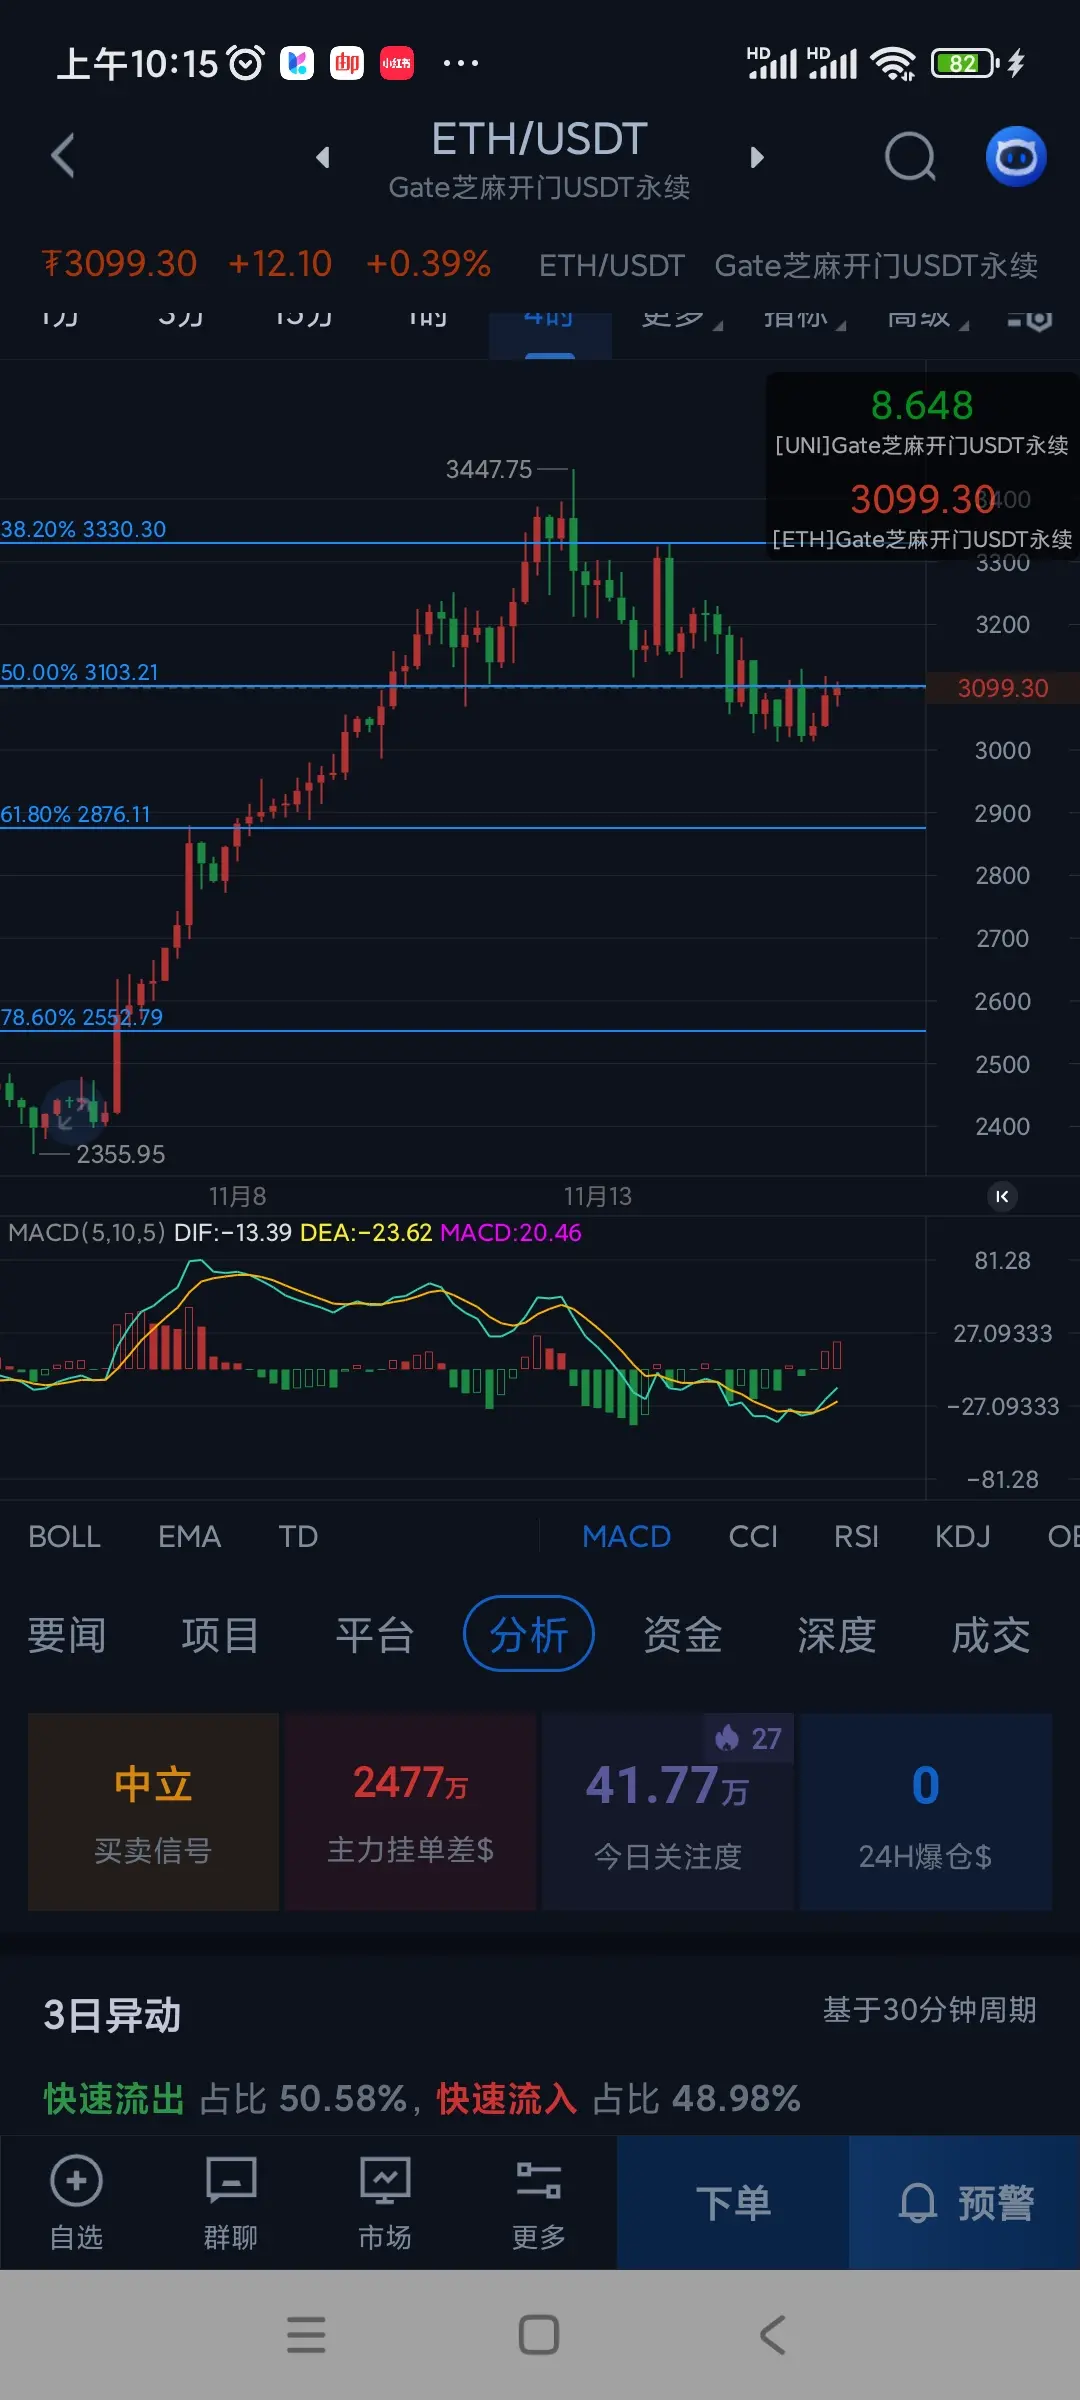This screenshot has width=1080, height=2400.
Task: Open the 深度 depth tab
Action: coord(836,1635)
